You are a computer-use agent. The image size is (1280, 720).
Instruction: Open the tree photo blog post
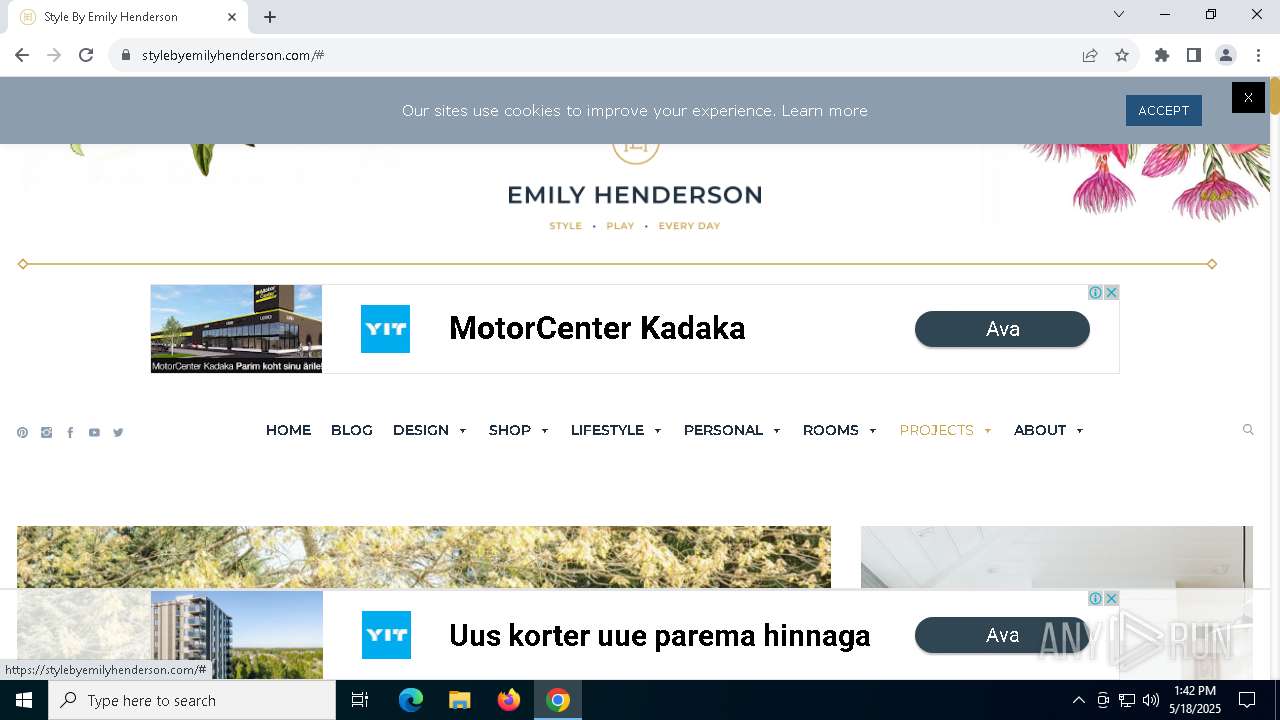click(x=424, y=557)
